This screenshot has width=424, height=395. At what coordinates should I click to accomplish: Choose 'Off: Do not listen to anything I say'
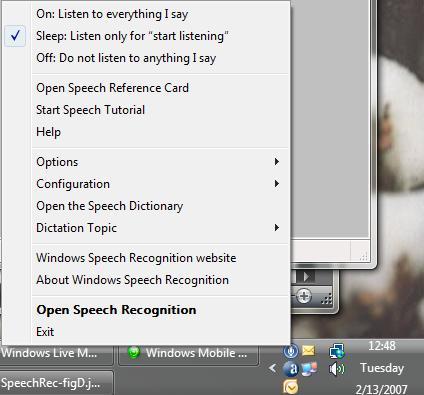[146, 58]
